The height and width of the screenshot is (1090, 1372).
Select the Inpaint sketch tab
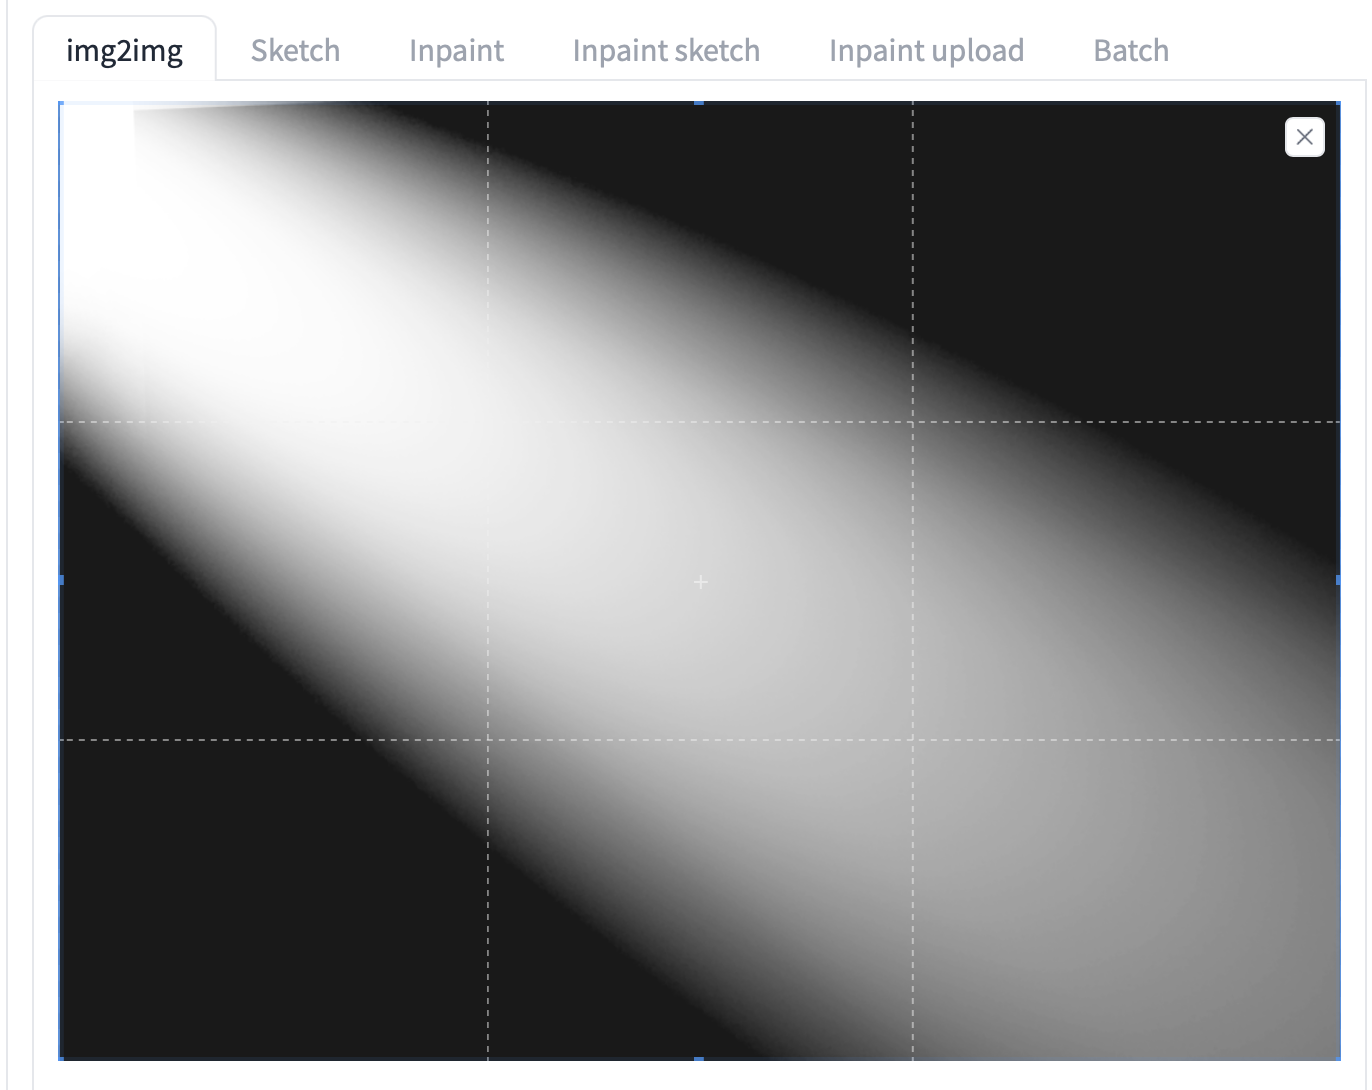point(666,50)
